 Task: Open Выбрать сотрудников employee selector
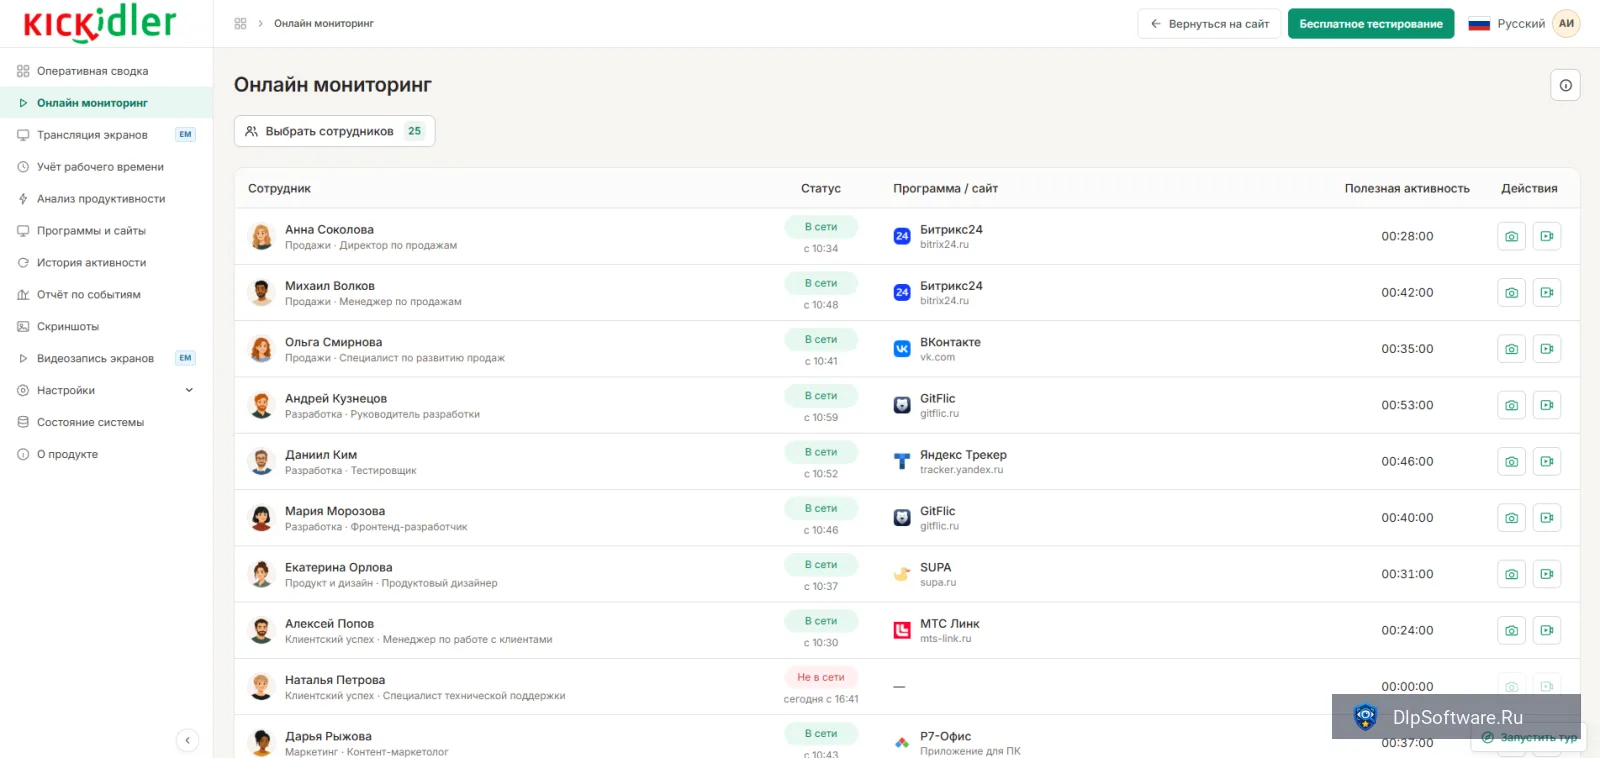(334, 131)
